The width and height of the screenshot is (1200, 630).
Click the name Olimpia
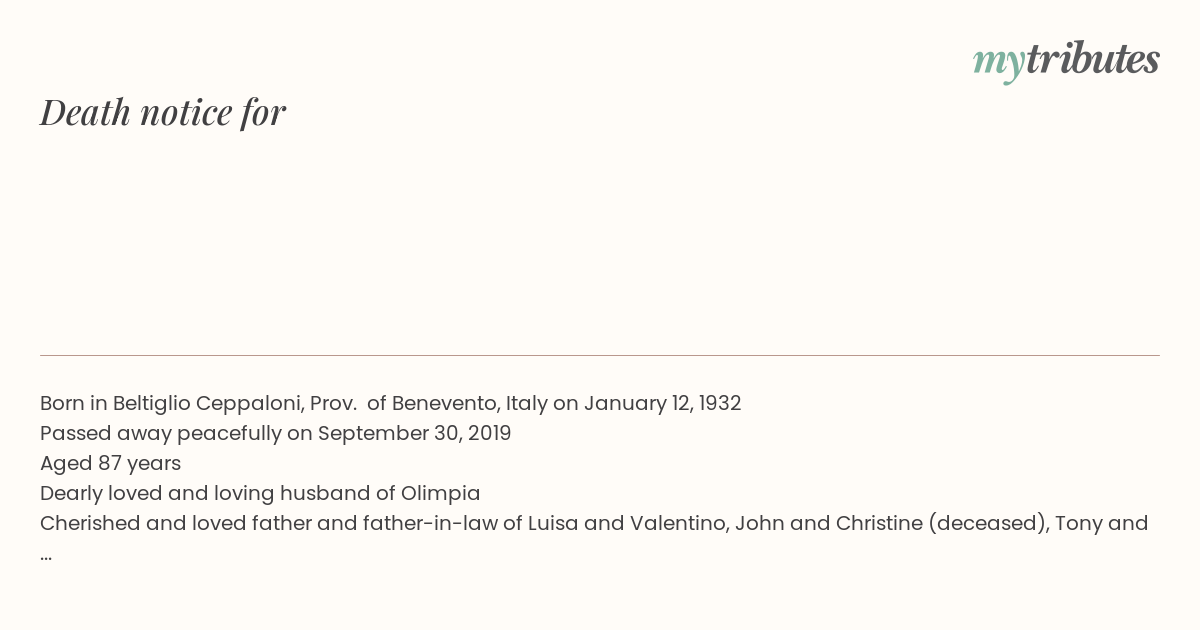coord(440,493)
